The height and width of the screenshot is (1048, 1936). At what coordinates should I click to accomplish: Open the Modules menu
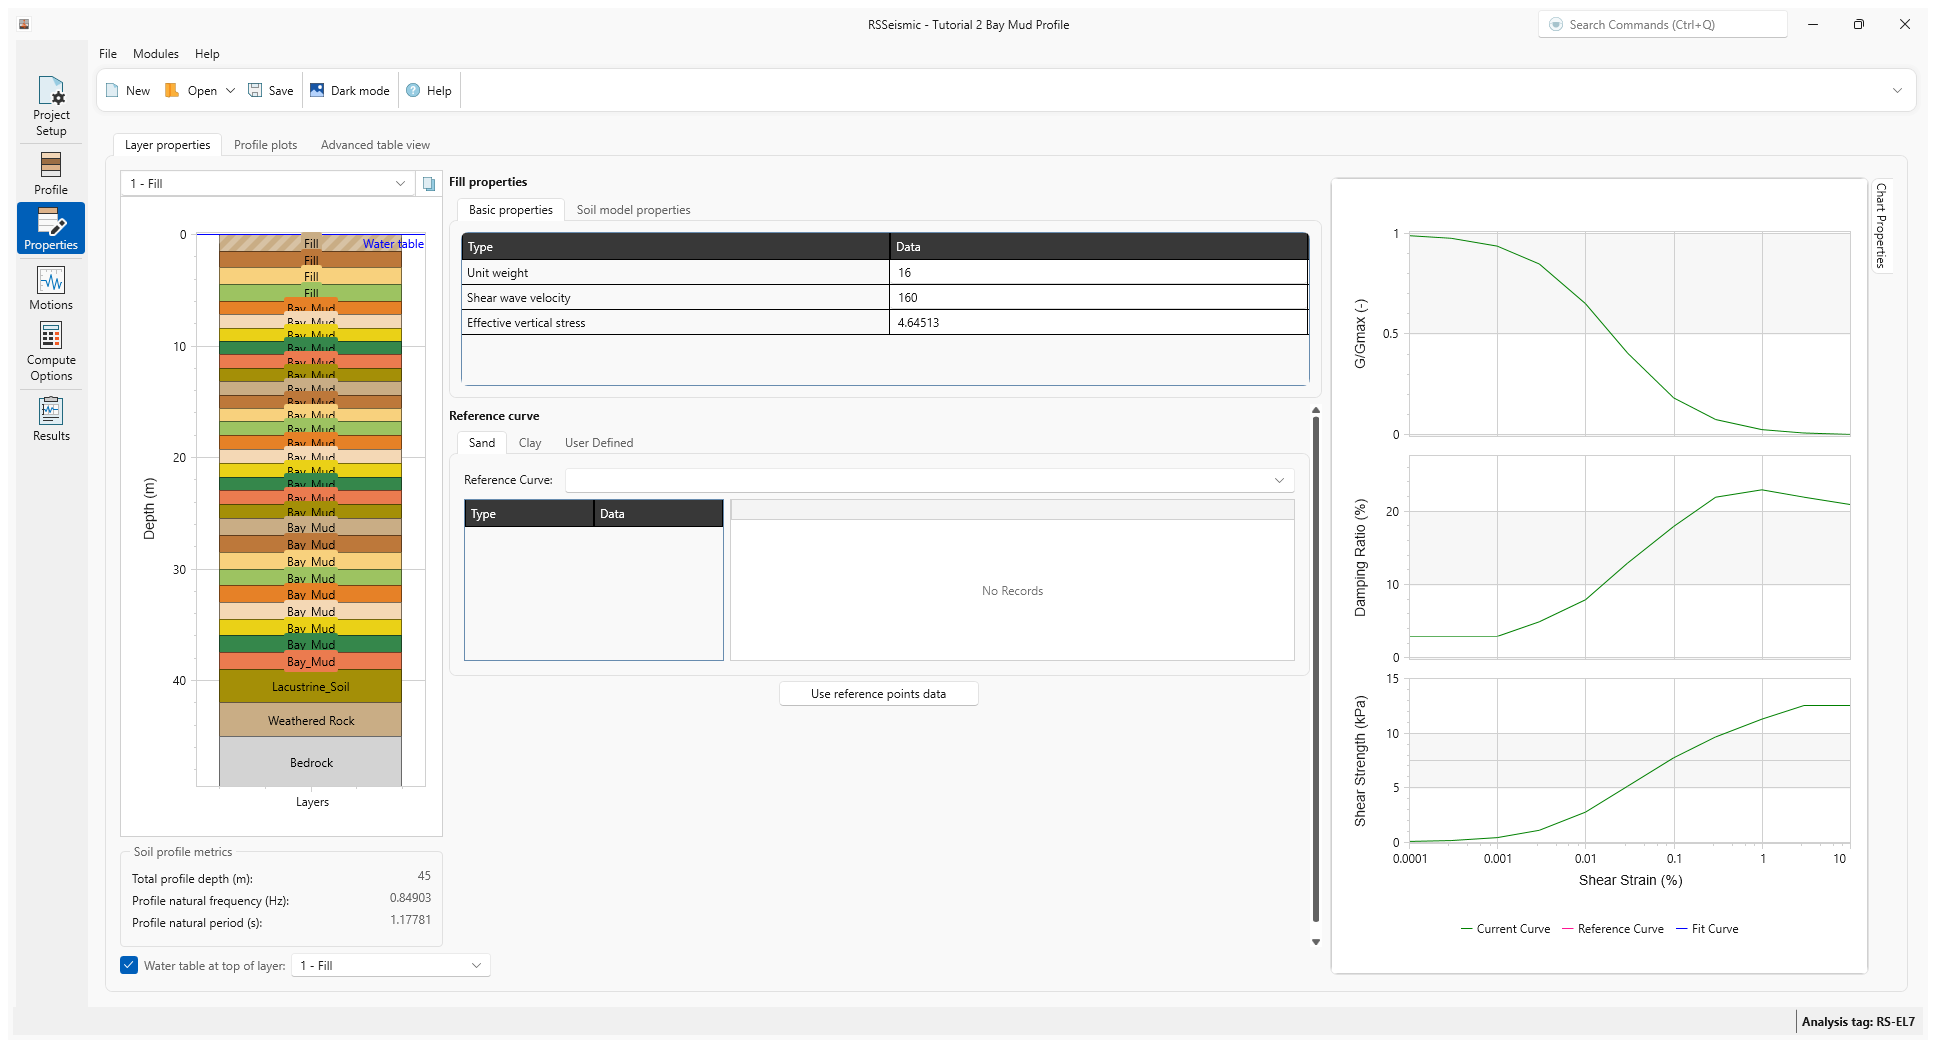coord(156,54)
